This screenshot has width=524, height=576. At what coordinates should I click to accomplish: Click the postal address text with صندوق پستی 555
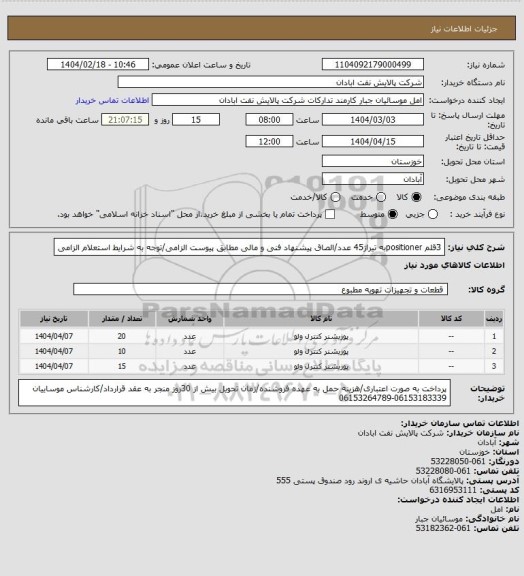point(370,480)
